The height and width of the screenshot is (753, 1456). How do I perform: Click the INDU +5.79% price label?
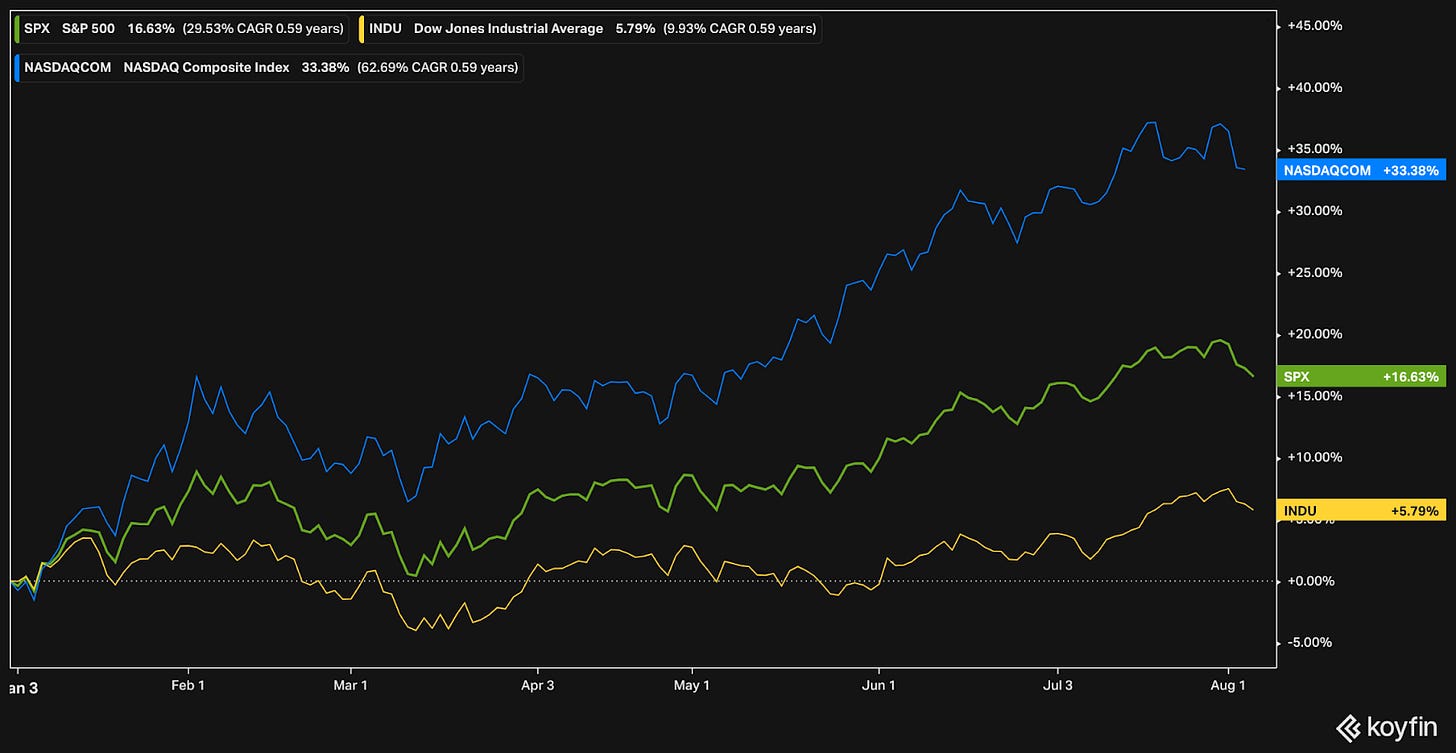(1362, 511)
